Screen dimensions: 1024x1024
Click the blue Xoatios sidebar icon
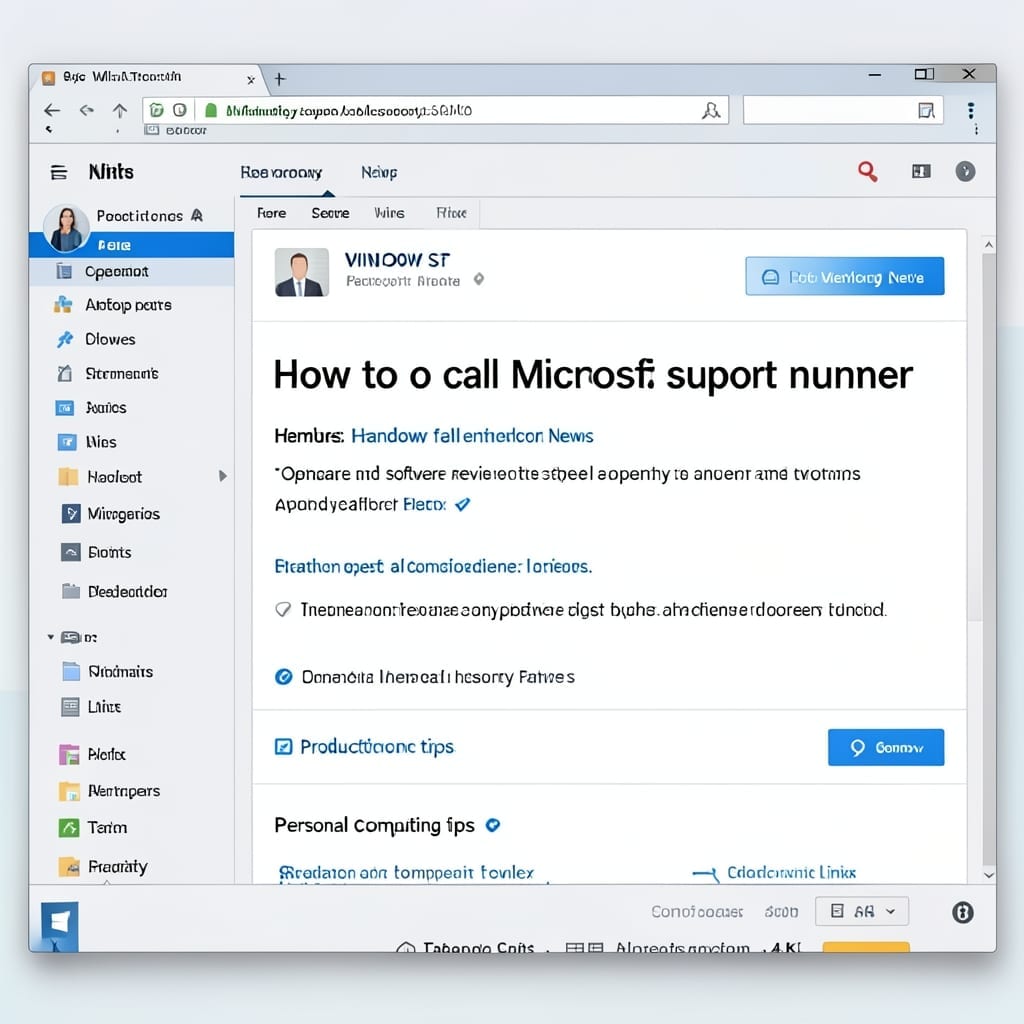(x=65, y=408)
